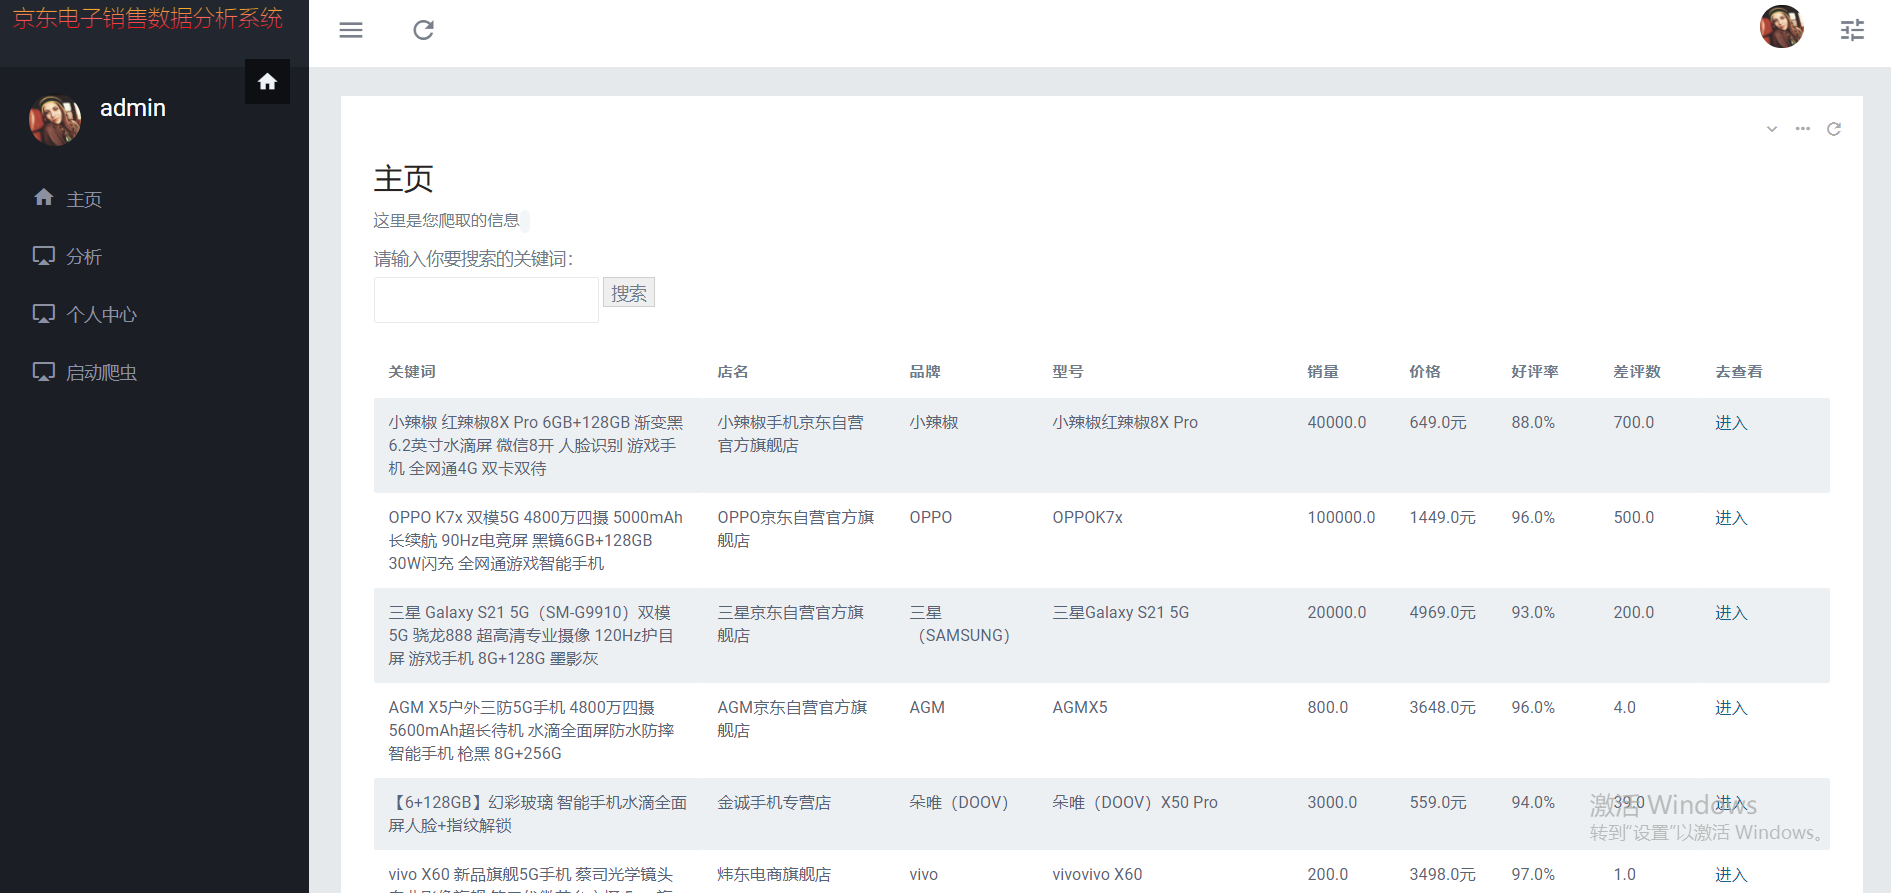Click 进入 link for 小辣椒红辣椒8X Pro row
Screen dimensions: 1891x893
(1731, 423)
